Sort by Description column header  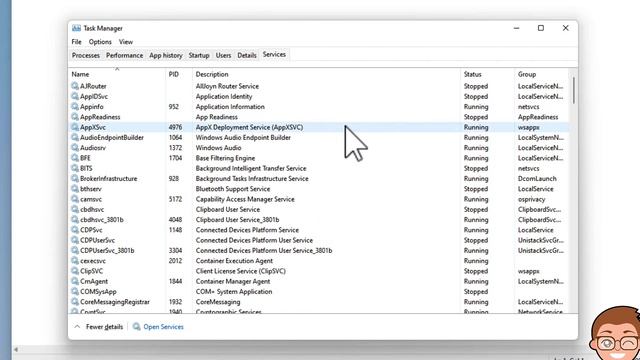pyautogui.click(x=326, y=74)
